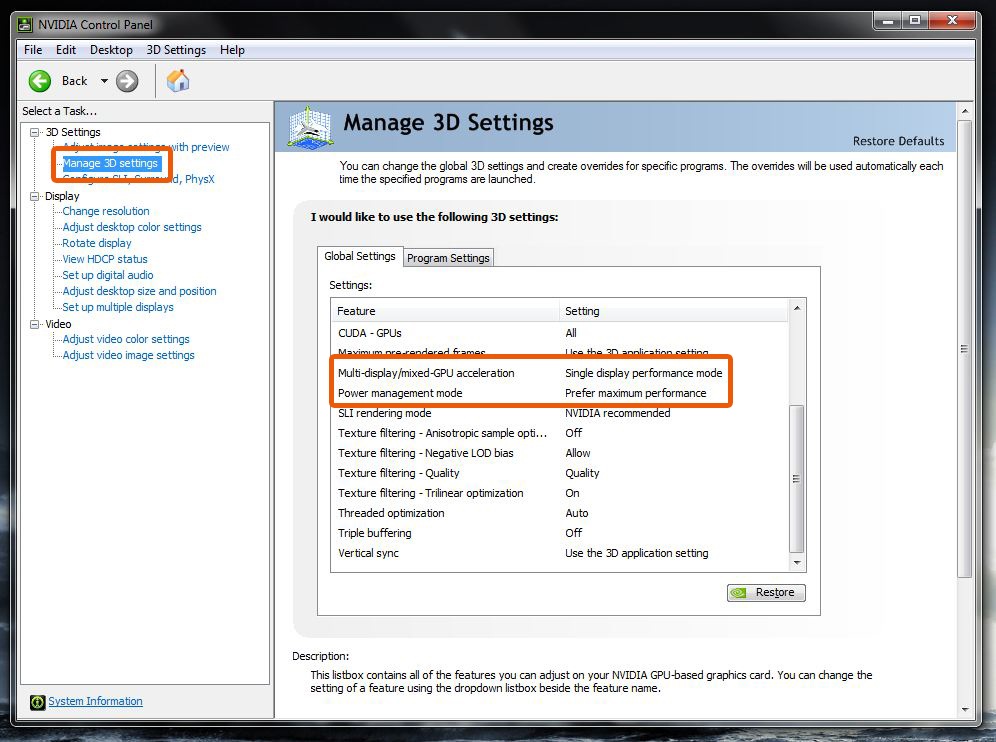Click settings list scroll down arrow
This screenshot has height=742, width=996.
pyautogui.click(x=797, y=563)
